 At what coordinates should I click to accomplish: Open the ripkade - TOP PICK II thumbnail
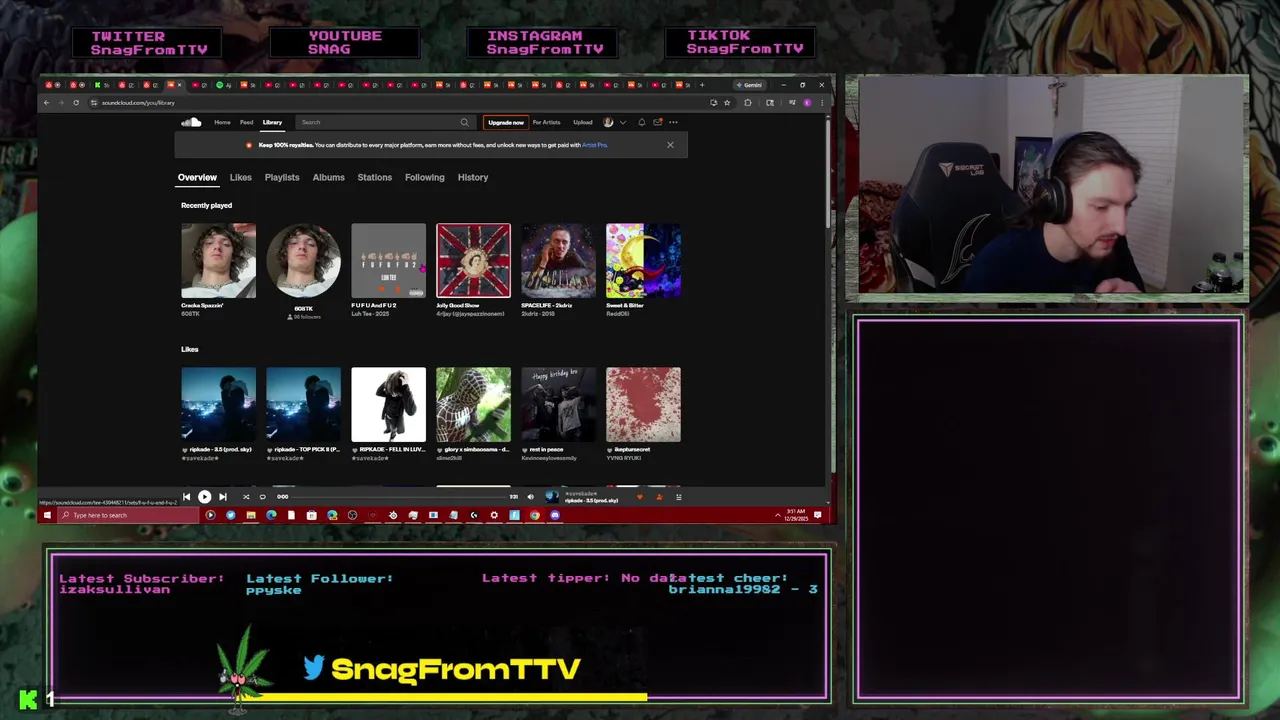[x=303, y=404]
